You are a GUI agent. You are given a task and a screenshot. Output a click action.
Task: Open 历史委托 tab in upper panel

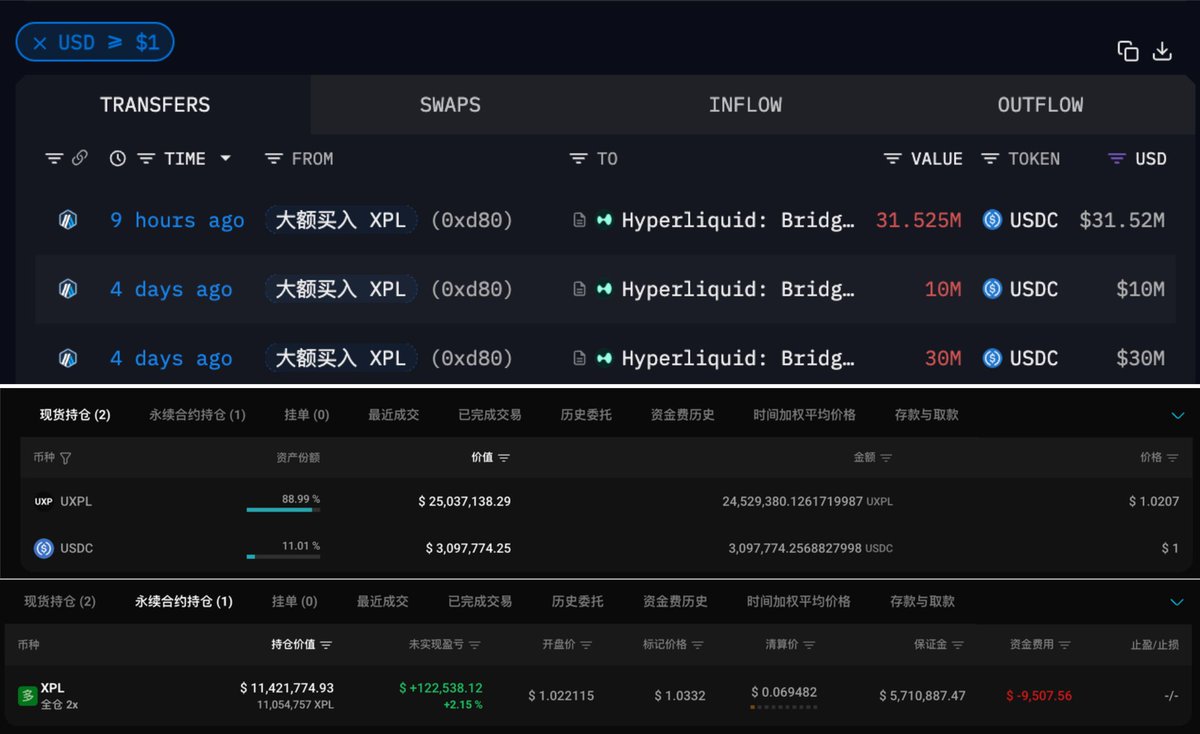[586, 415]
